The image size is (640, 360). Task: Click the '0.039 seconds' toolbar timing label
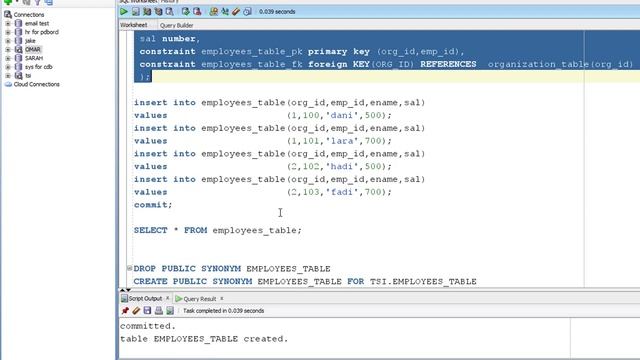[277, 12]
